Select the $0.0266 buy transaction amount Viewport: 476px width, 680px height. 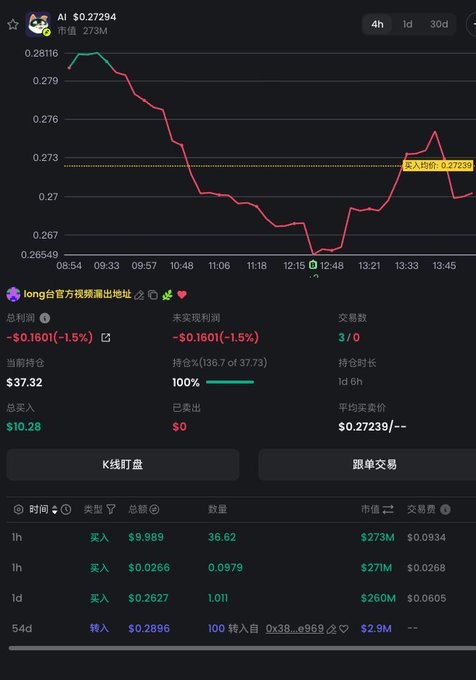click(149, 568)
